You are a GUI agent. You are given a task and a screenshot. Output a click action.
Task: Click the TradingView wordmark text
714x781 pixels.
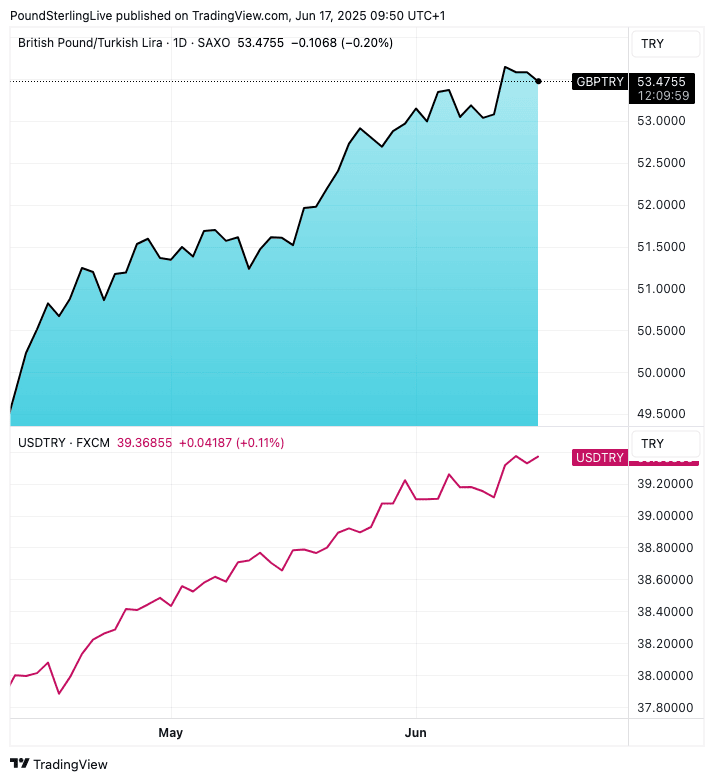(70, 765)
